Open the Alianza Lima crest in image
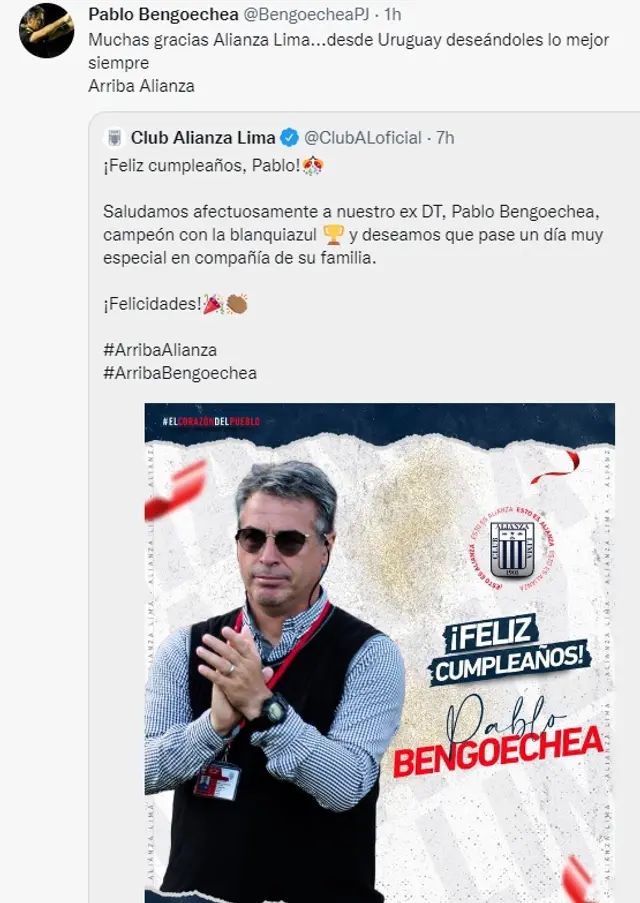640x903 pixels. [x=512, y=550]
